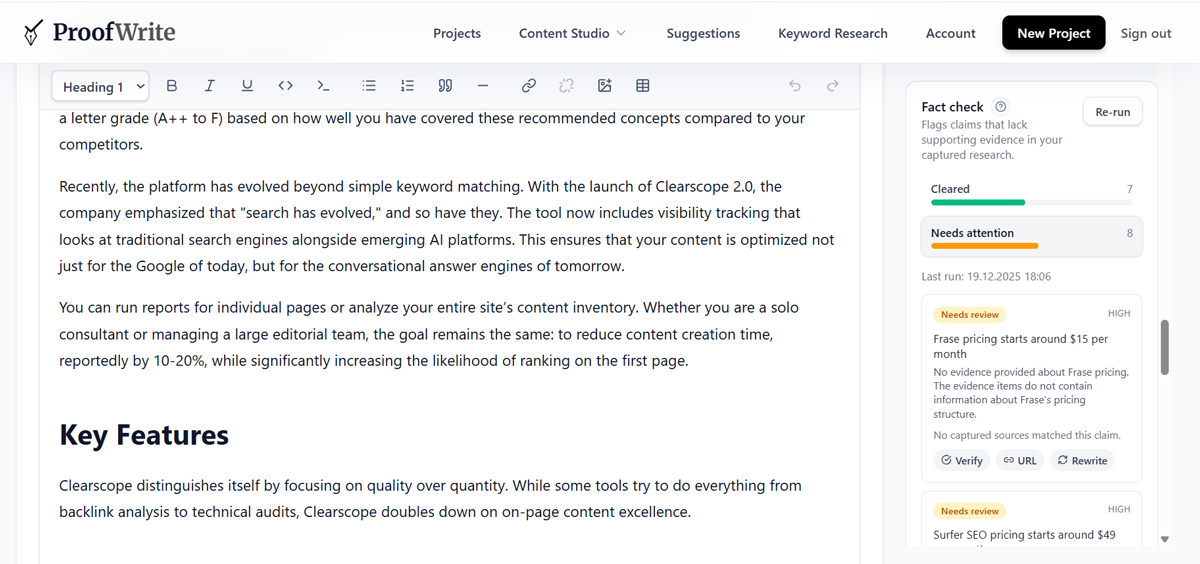1200x564 pixels.
Task: Click Verify on the Frase pricing claim
Action: point(961,460)
